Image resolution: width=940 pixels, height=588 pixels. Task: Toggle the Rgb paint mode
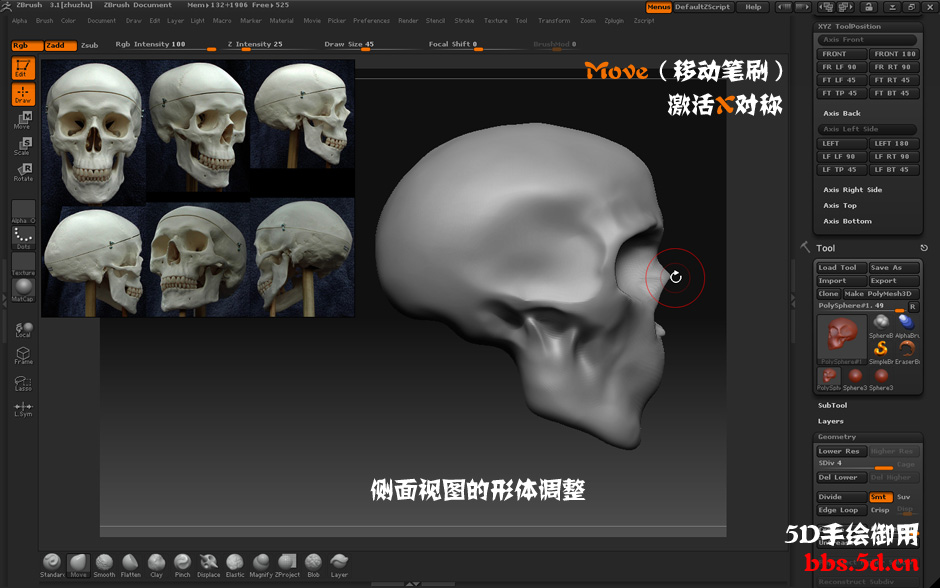(x=27, y=46)
